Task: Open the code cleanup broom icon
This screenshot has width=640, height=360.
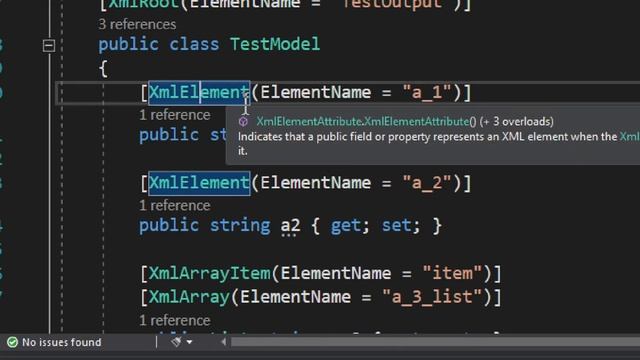Action: (176, 342)
